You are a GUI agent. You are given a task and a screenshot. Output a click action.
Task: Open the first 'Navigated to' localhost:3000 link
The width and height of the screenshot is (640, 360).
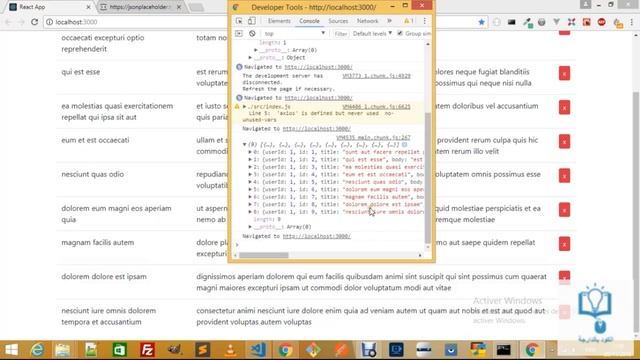(318, 67)
